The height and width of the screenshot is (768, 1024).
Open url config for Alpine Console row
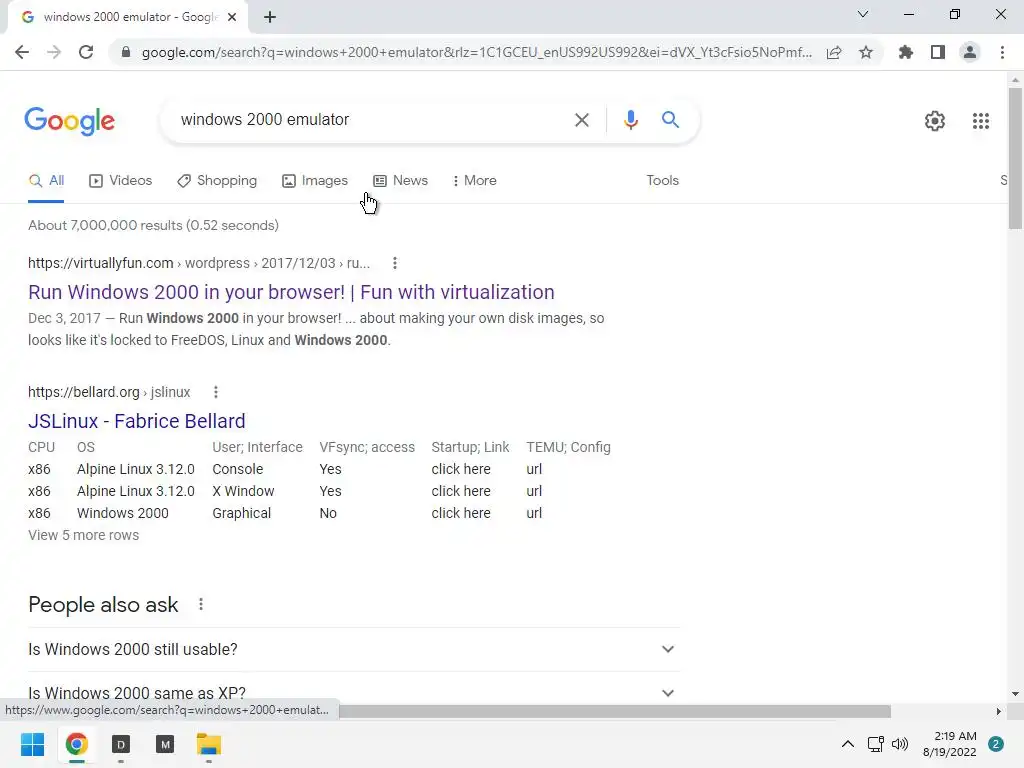coord(534,470)
